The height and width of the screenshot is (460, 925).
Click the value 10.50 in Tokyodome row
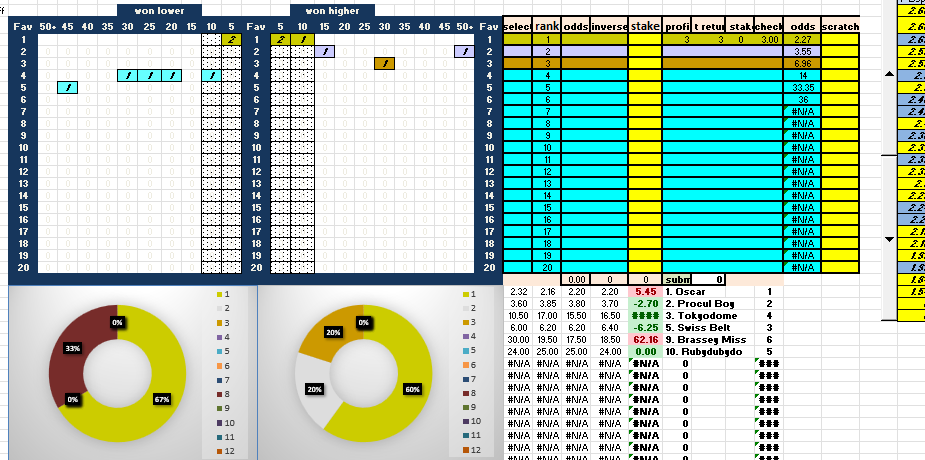point(519,316)
